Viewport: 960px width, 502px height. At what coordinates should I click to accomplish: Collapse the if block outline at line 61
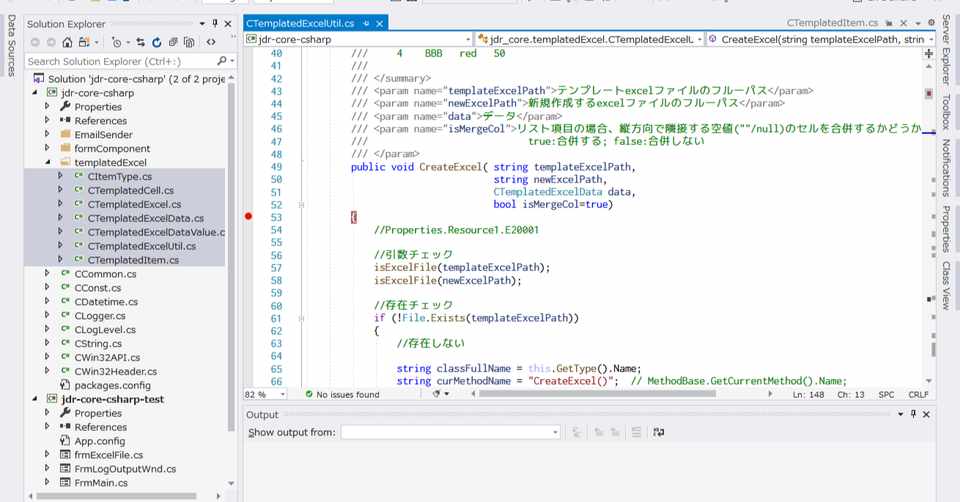click(301, 318)
